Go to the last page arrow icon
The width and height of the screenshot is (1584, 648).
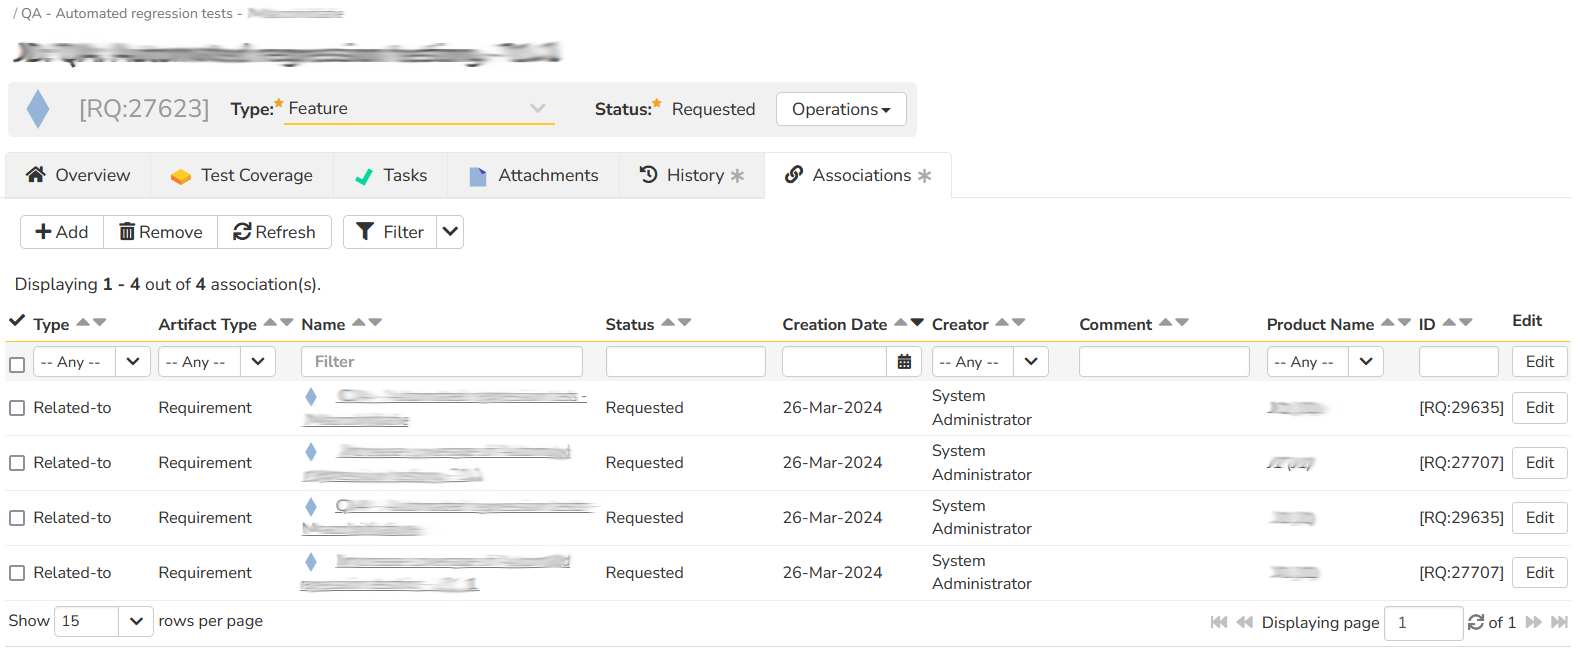click(1559, 622)
